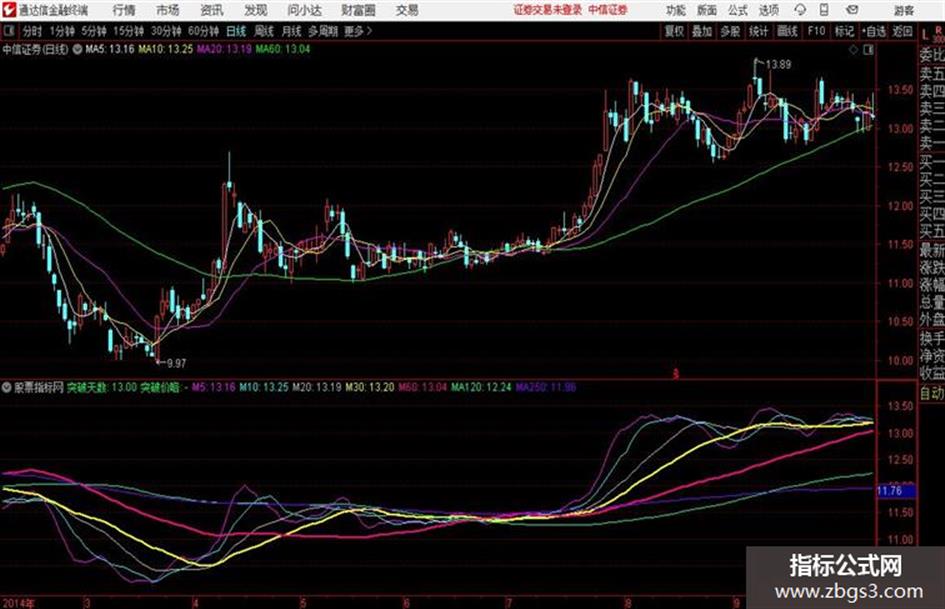This screenshot has width=945, height=609.
Task: Click the 统计 statistics button
Action: point(758,31)
